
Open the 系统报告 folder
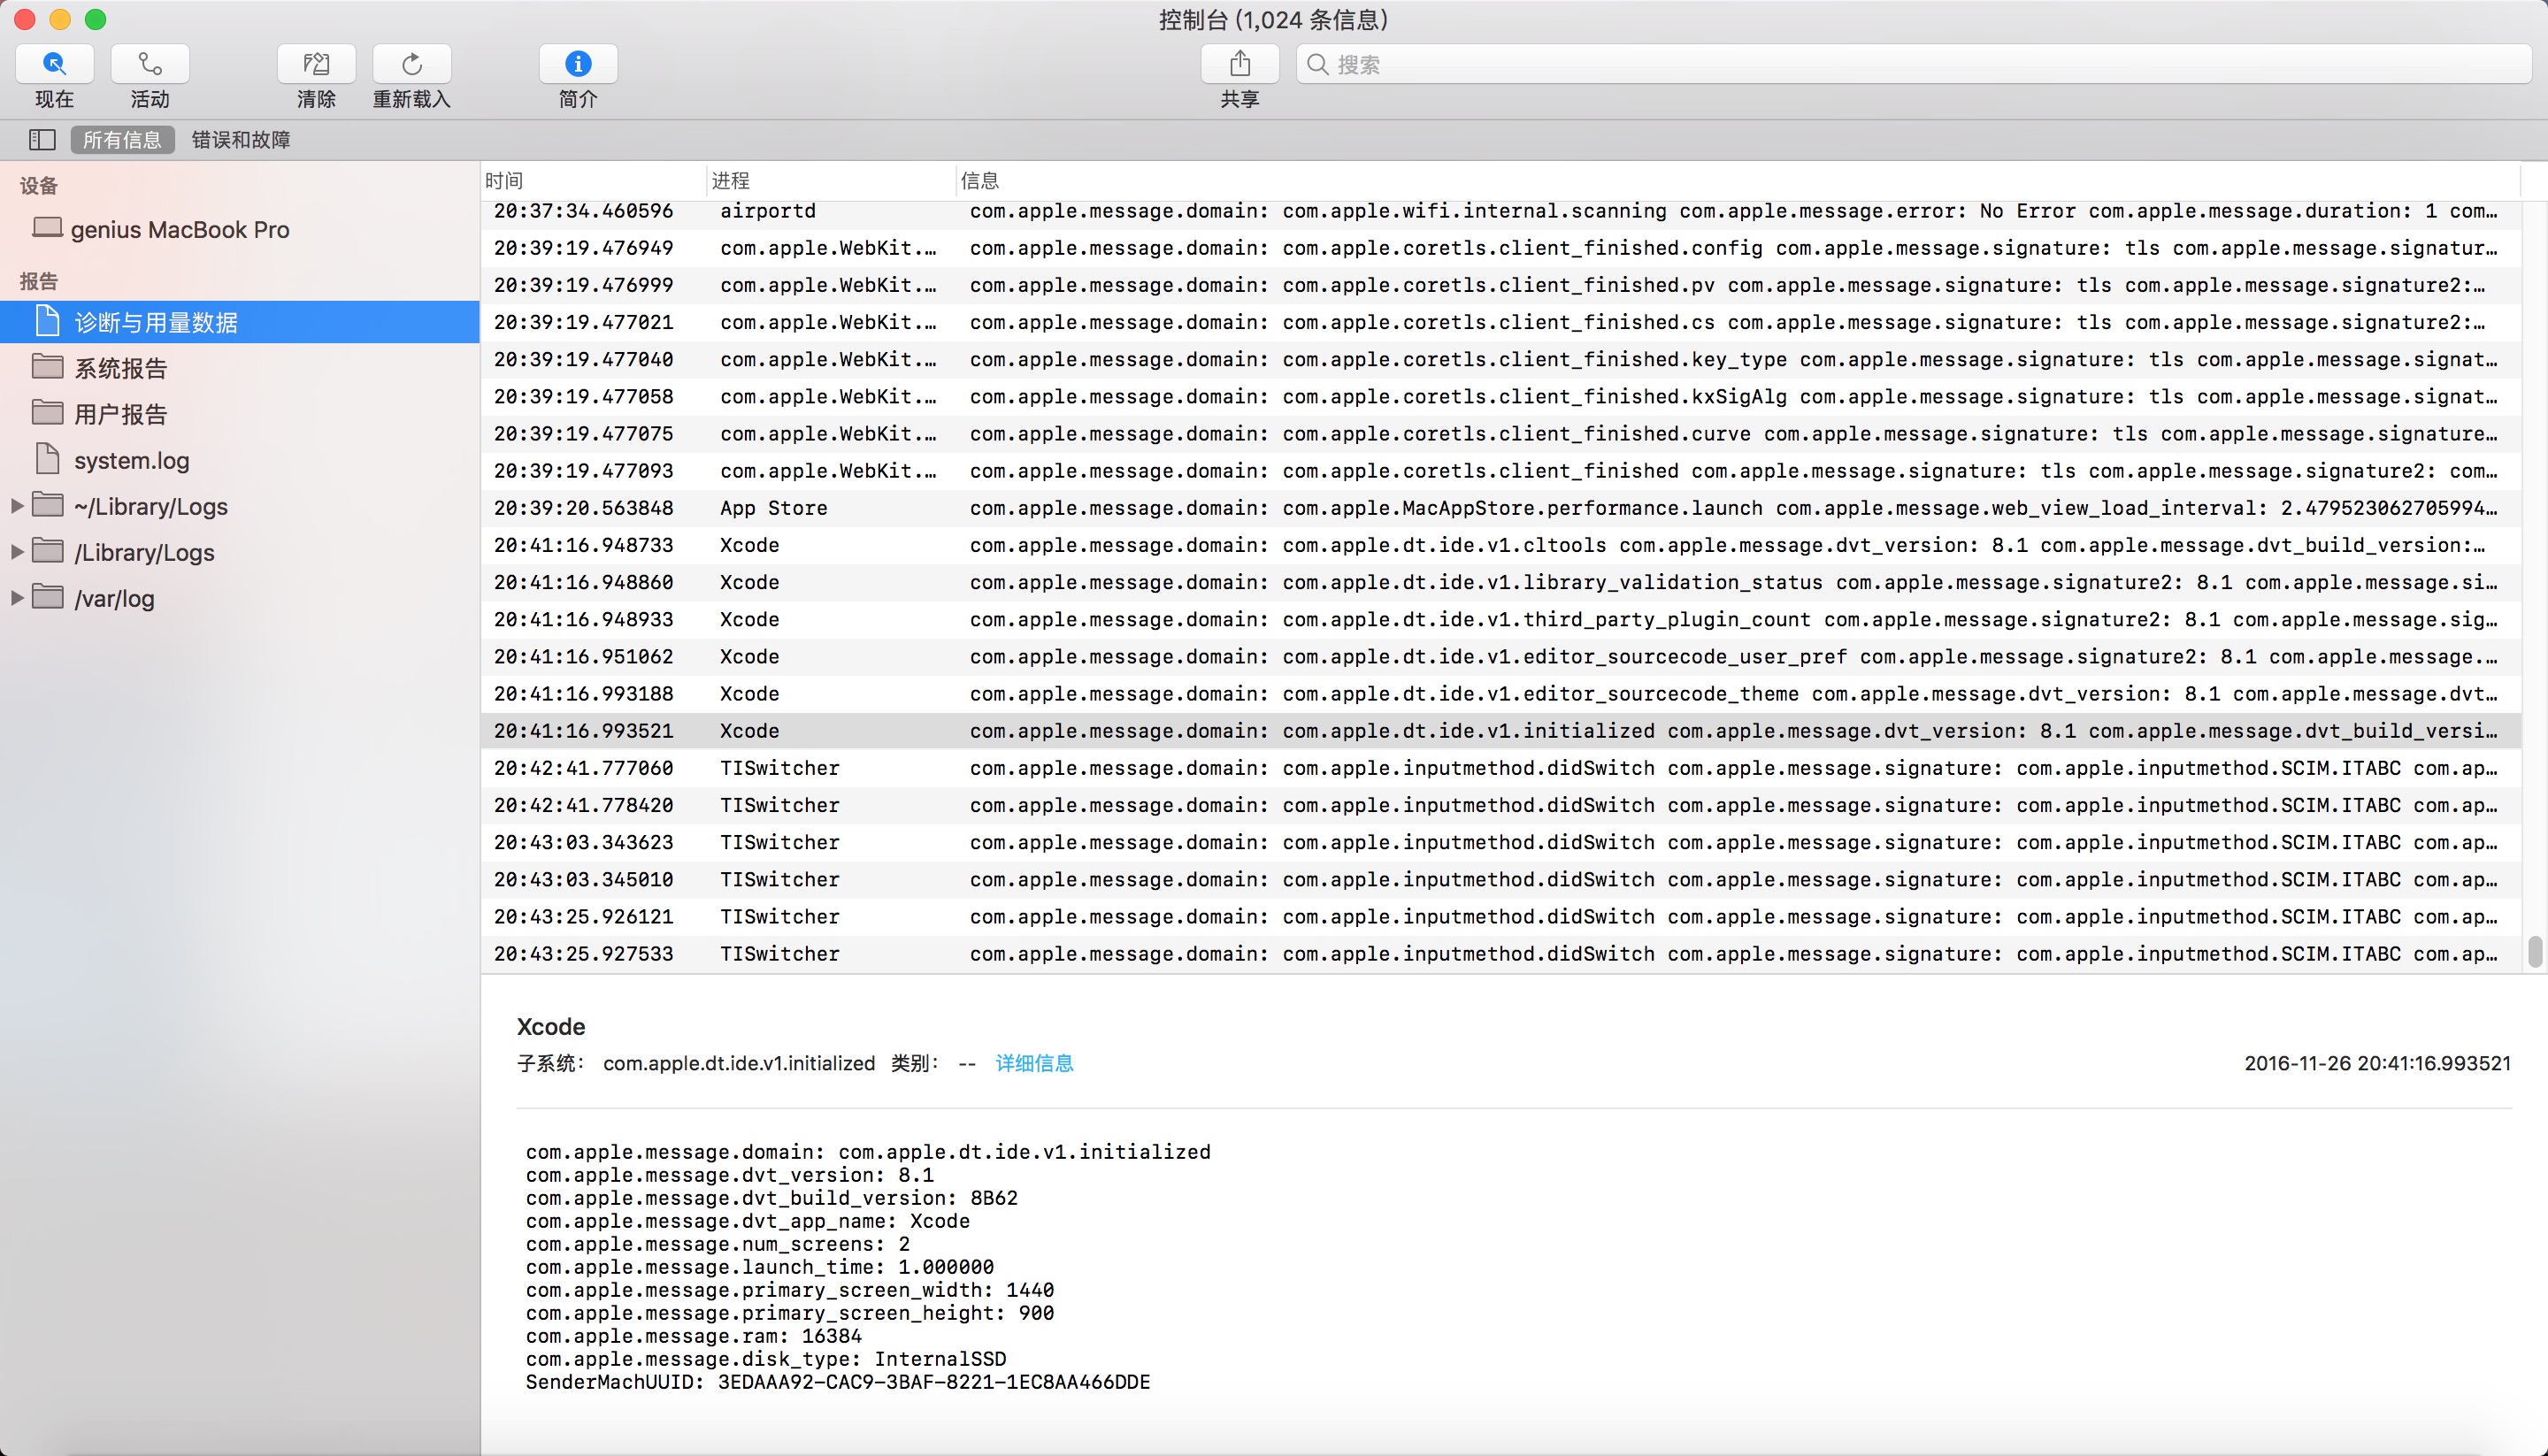pyautogui.click(x=240, y=368)
